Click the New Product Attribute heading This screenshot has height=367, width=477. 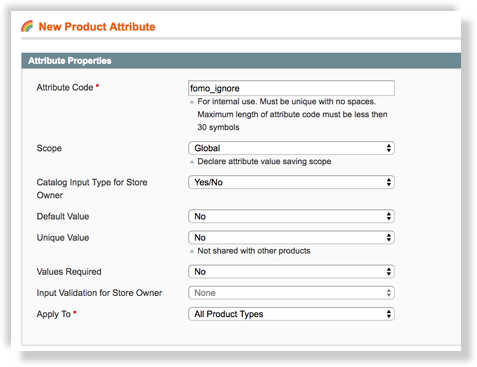[x=97, y=27]
